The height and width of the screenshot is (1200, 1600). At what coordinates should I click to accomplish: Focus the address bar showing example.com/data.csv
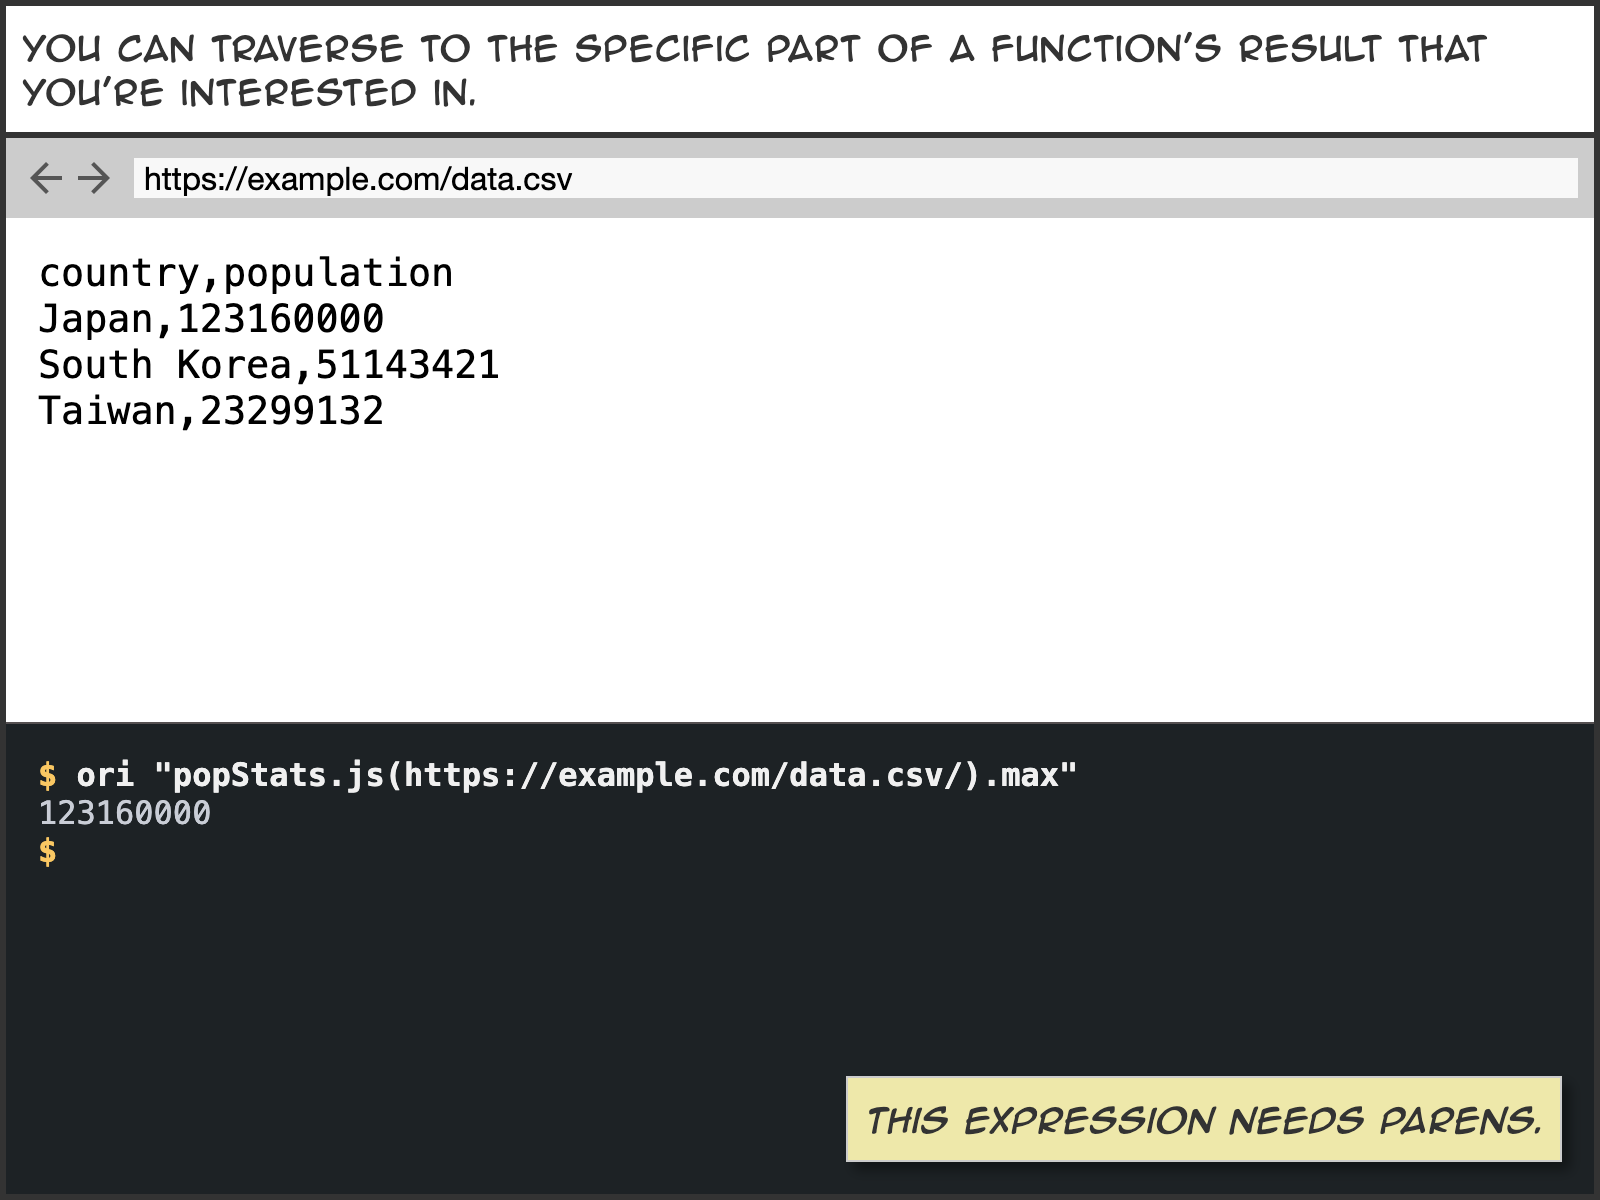[855, 179]
